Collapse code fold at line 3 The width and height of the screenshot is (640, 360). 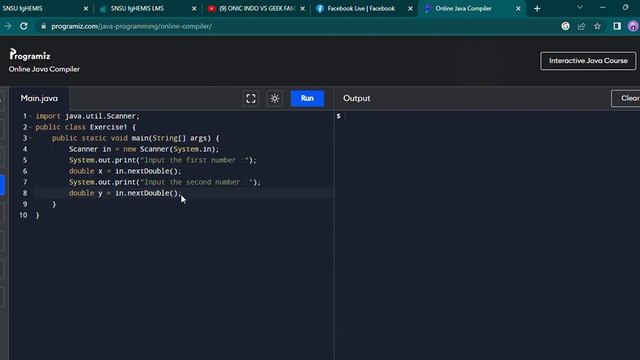tap(30, 138)
